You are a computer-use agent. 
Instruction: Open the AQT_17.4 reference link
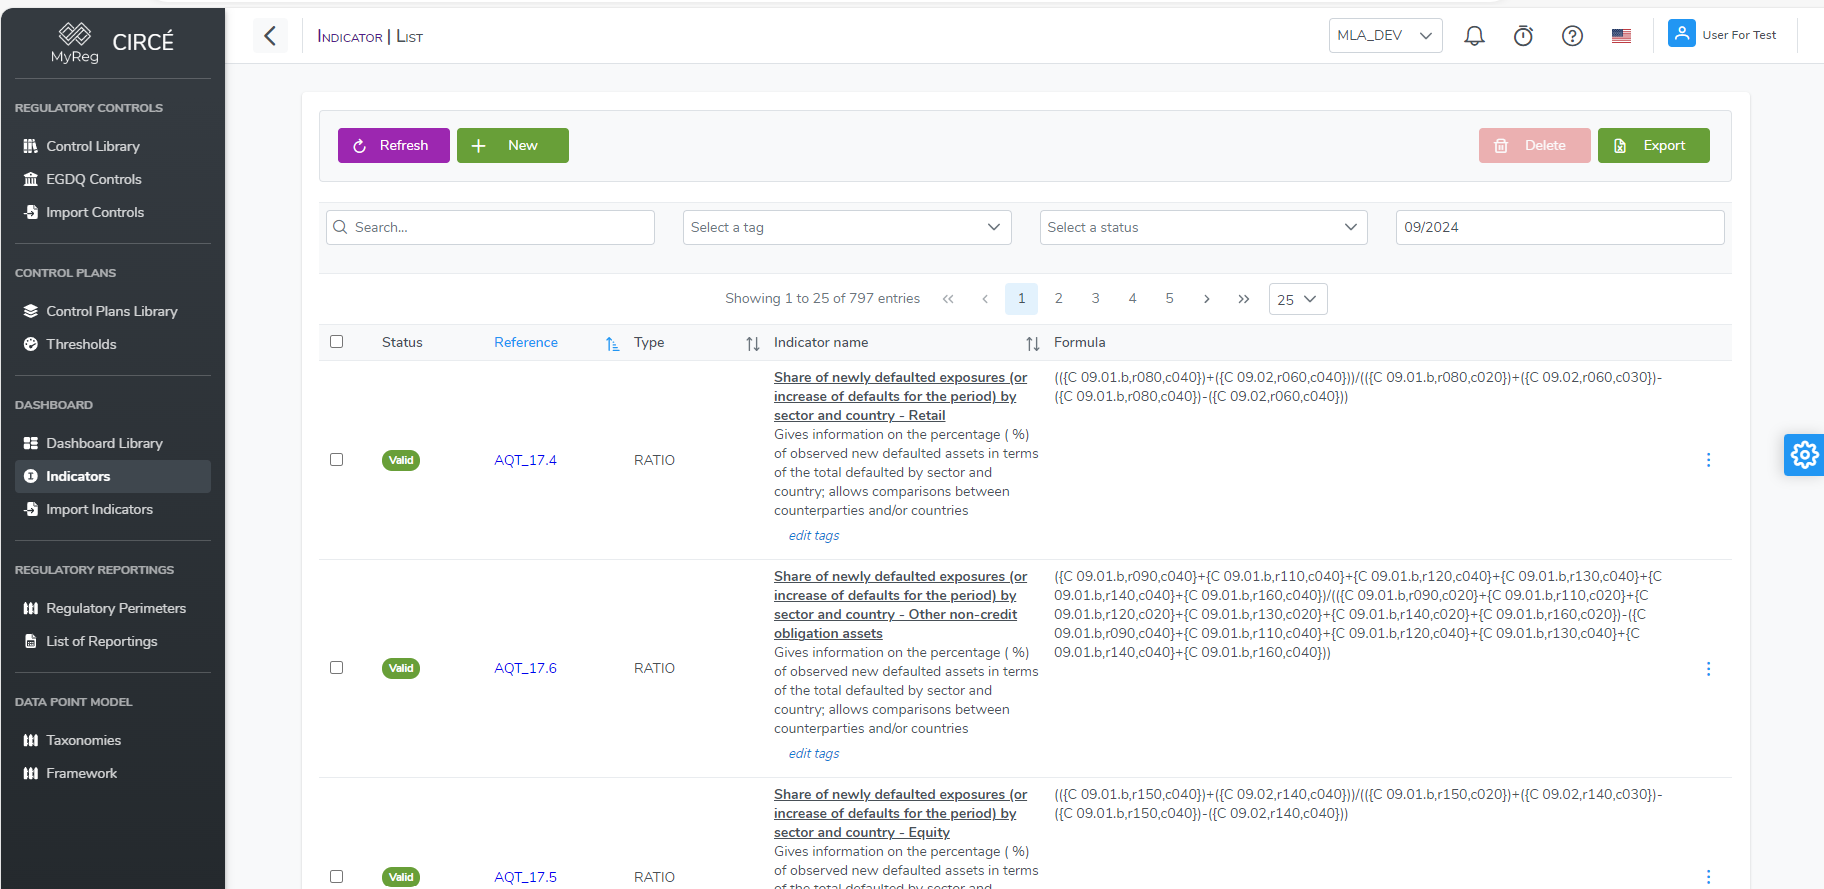click(x=525, y=460)
